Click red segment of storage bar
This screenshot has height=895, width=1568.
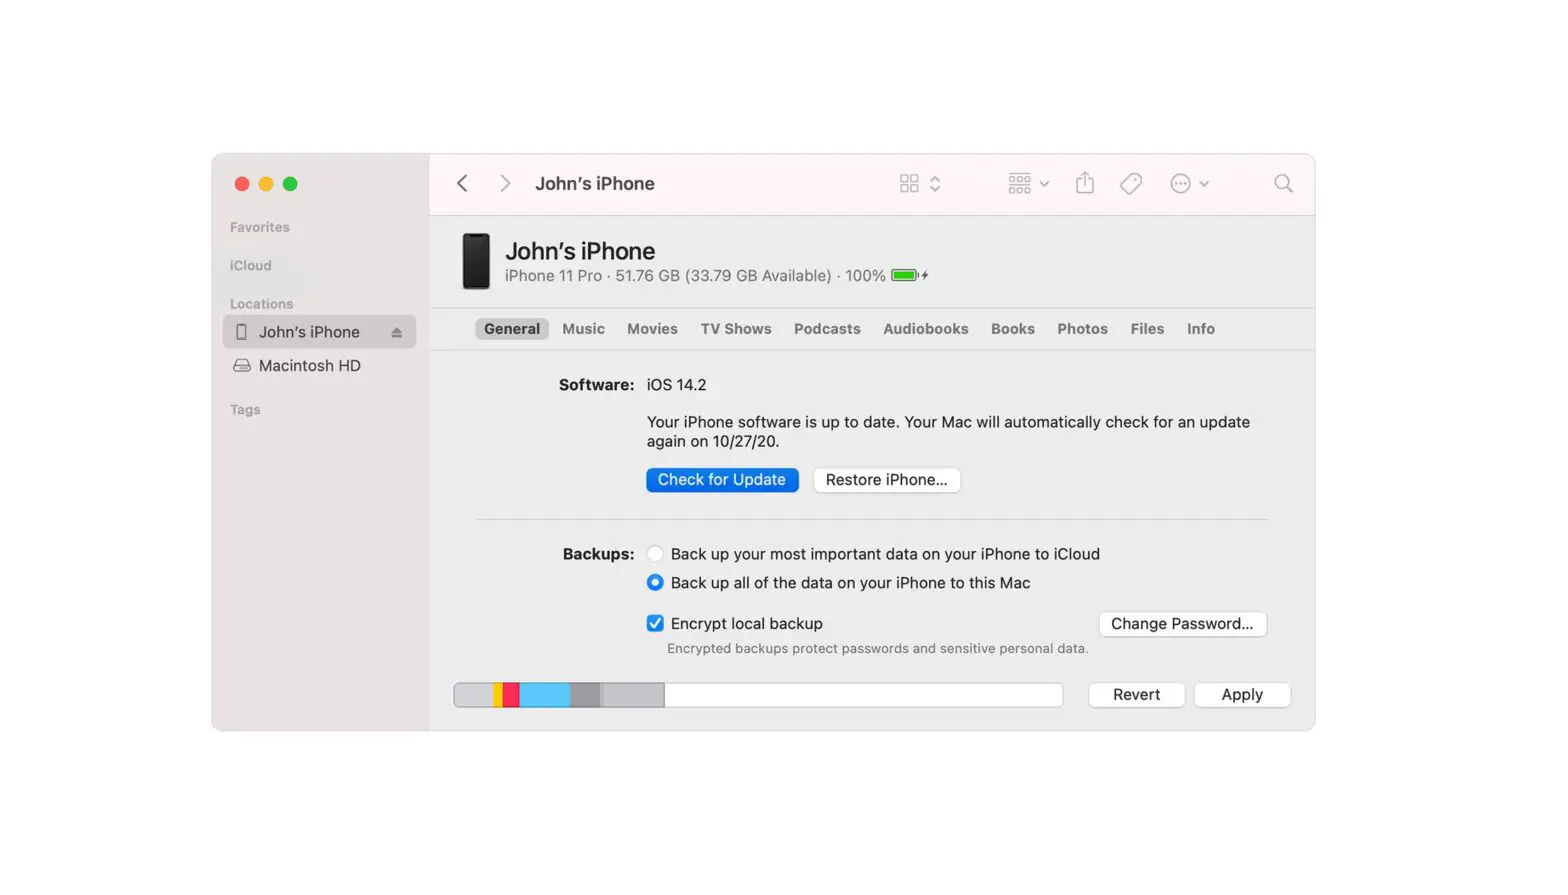coord(510,695)
